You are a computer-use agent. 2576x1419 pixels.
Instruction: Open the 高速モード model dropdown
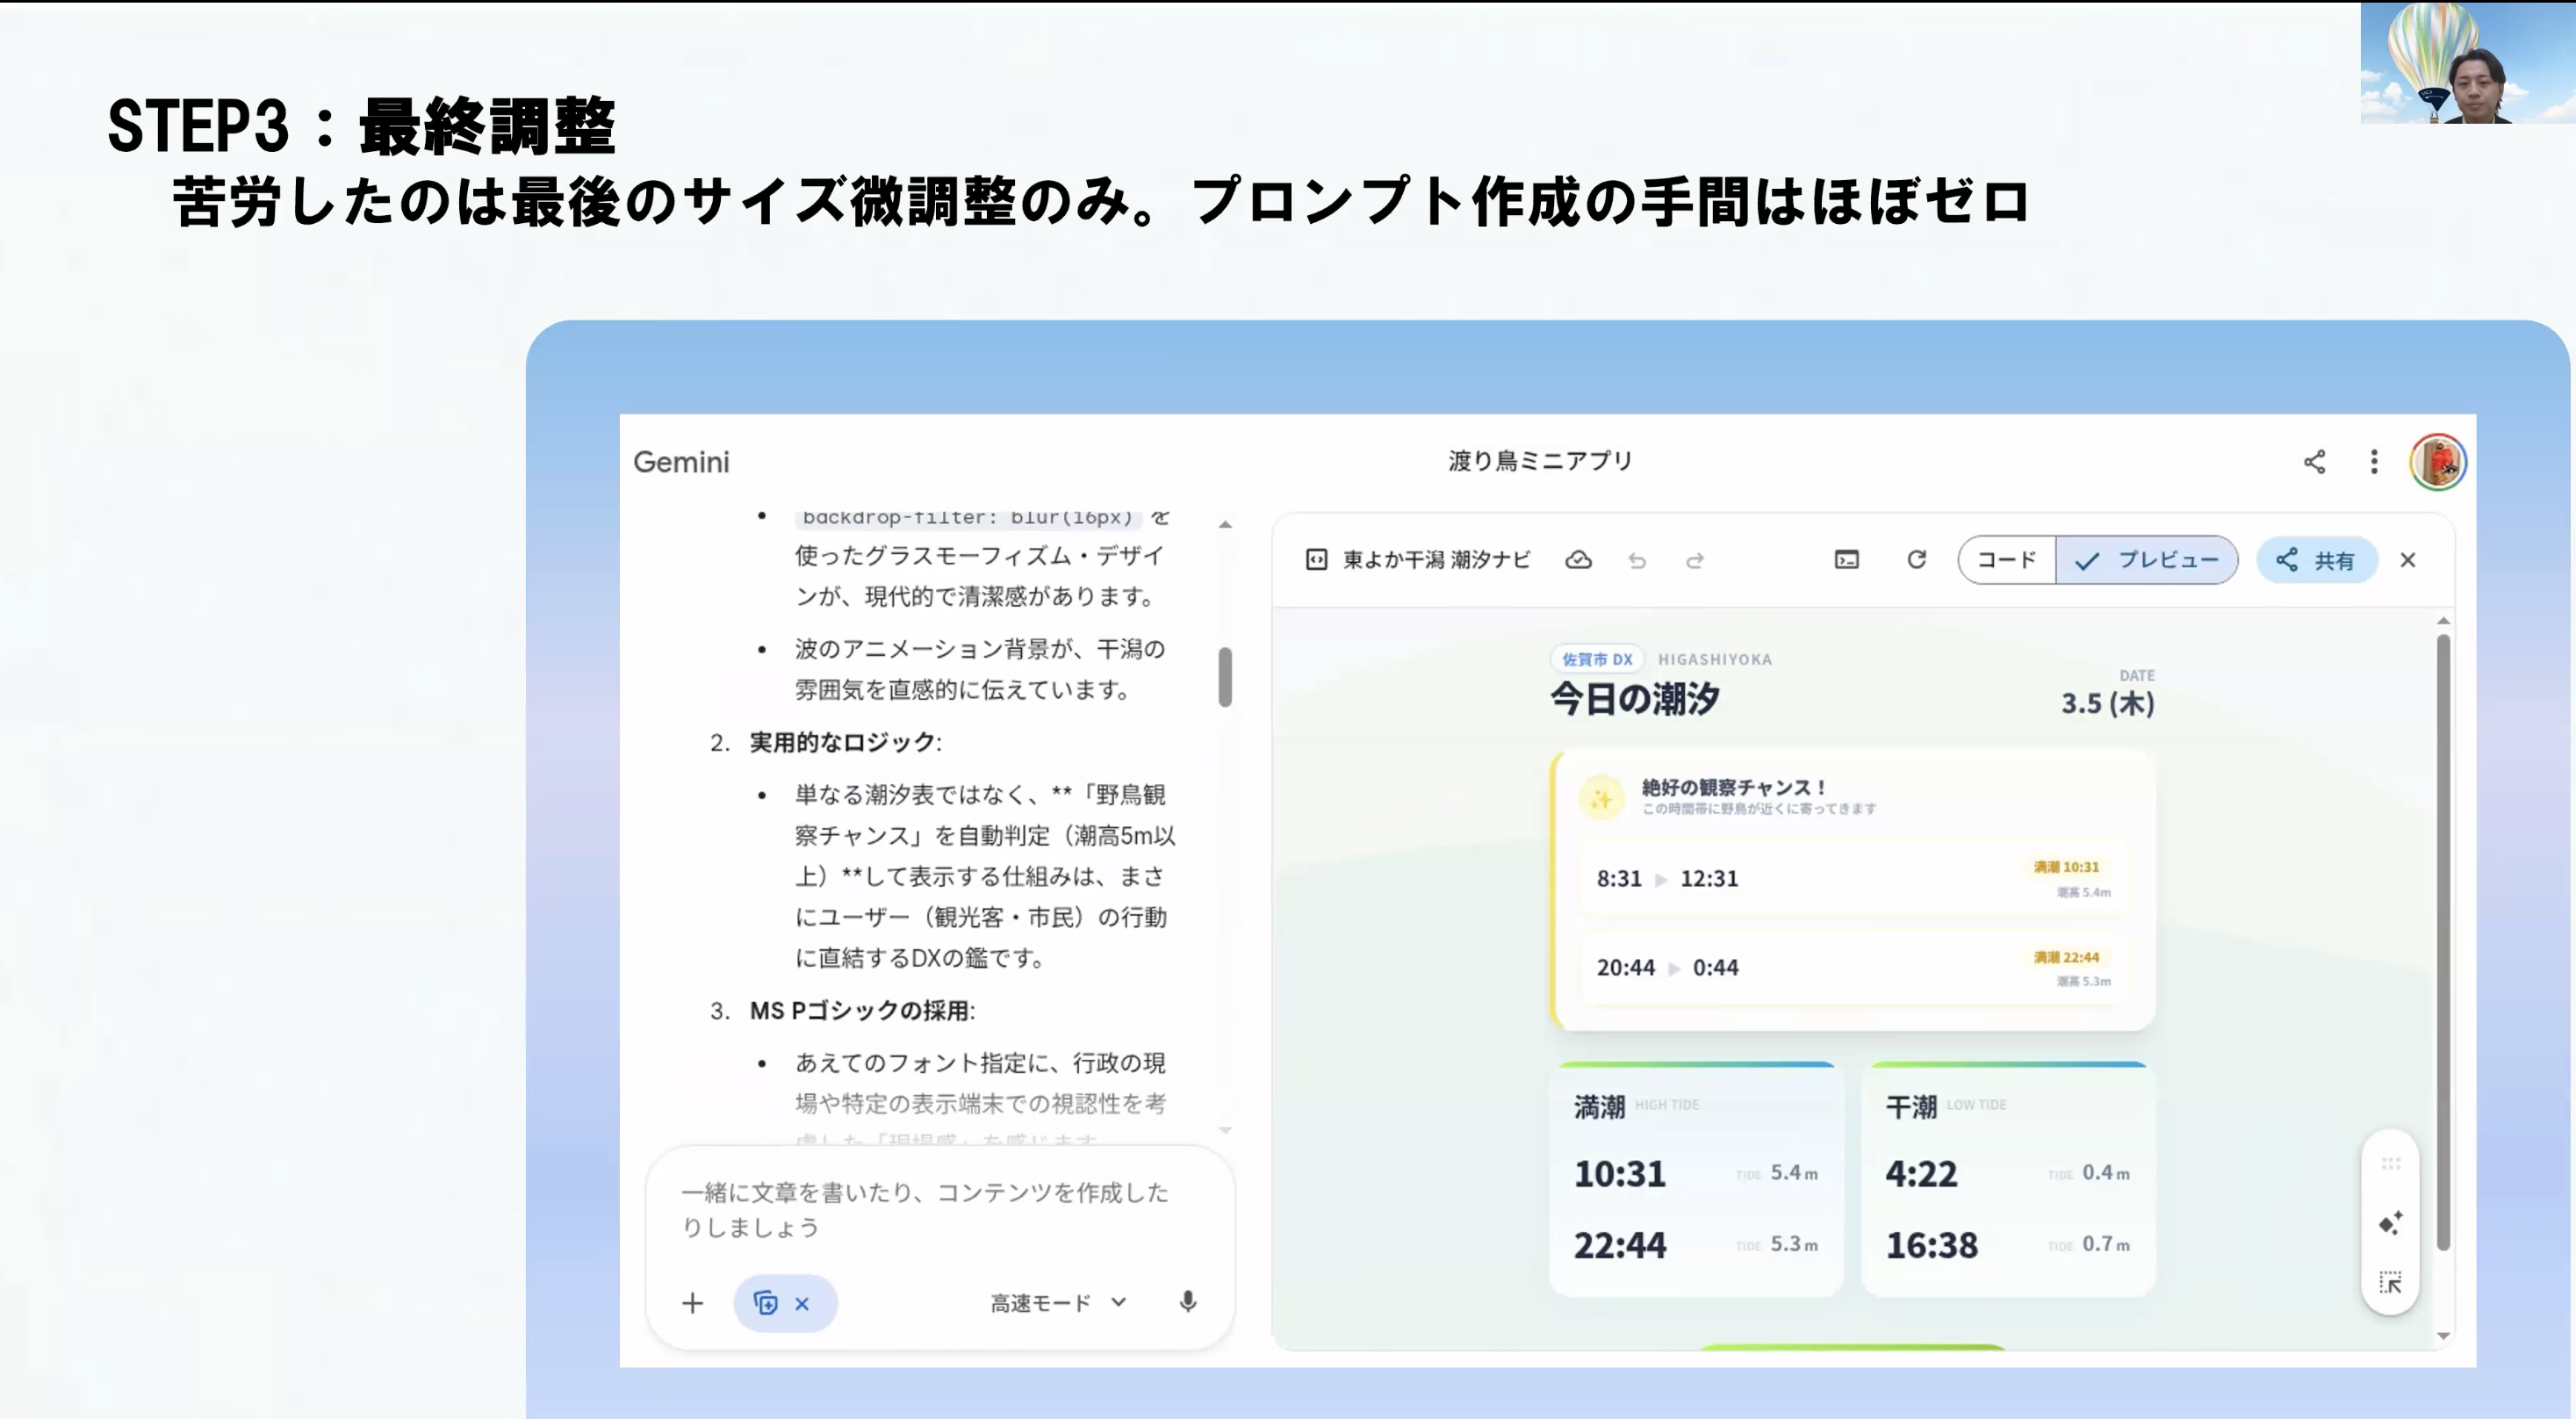pyautogui.click(x=1058, y=1302)
